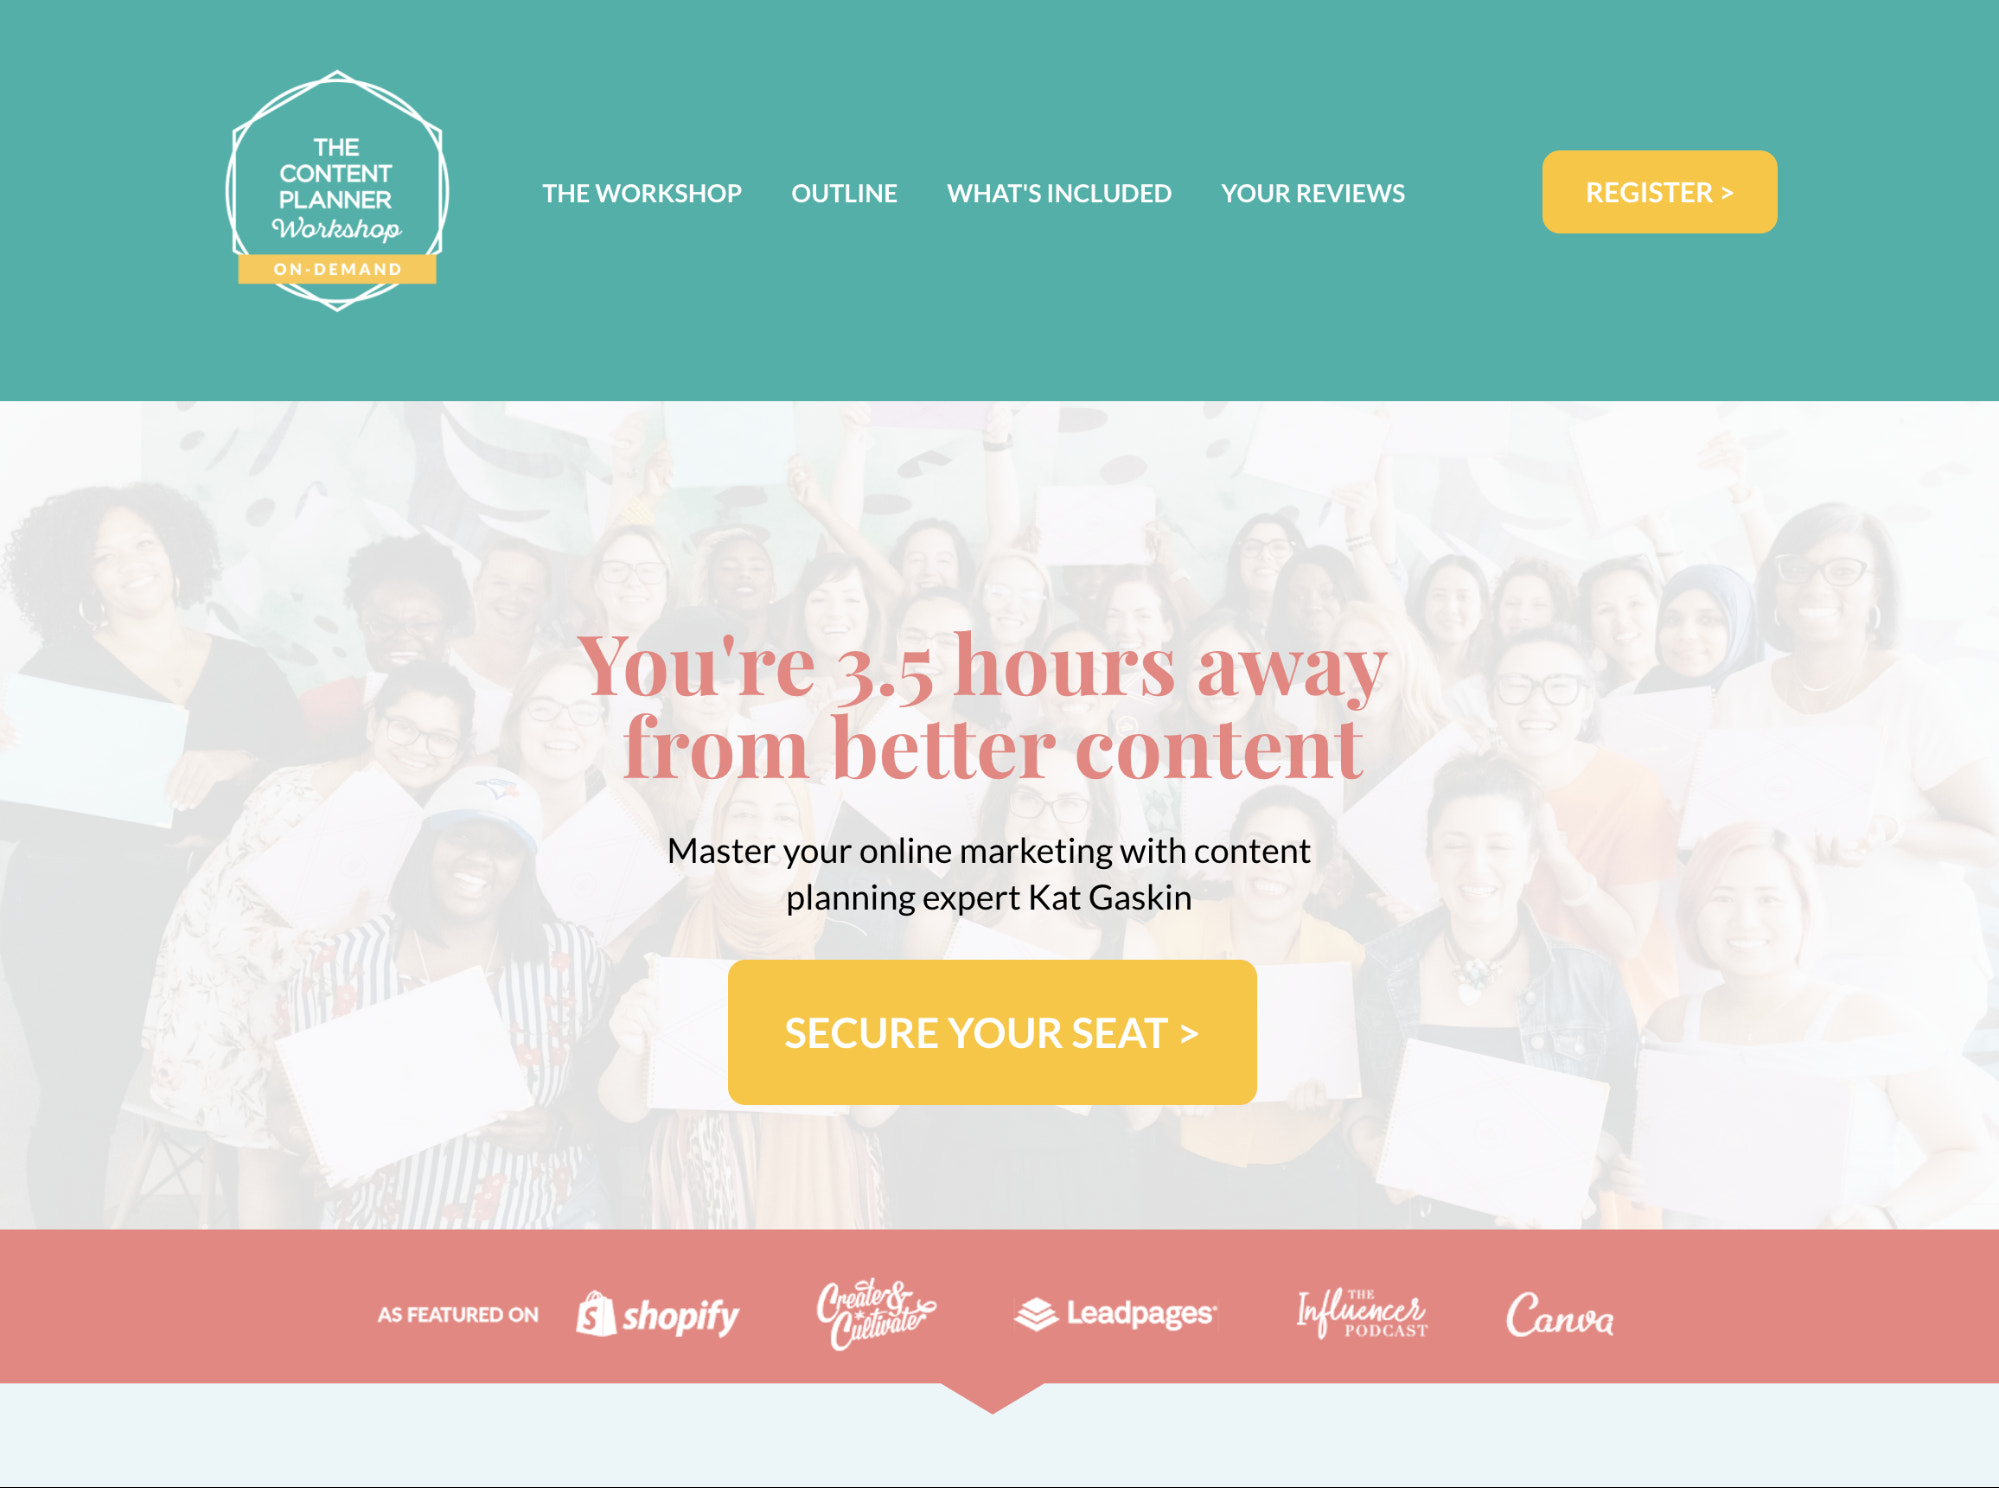Image resolution: width=1999 pixels, height=1488 pixels.
Task: Open the OUTLINE navigation menu item
Action: click(847, 192)
